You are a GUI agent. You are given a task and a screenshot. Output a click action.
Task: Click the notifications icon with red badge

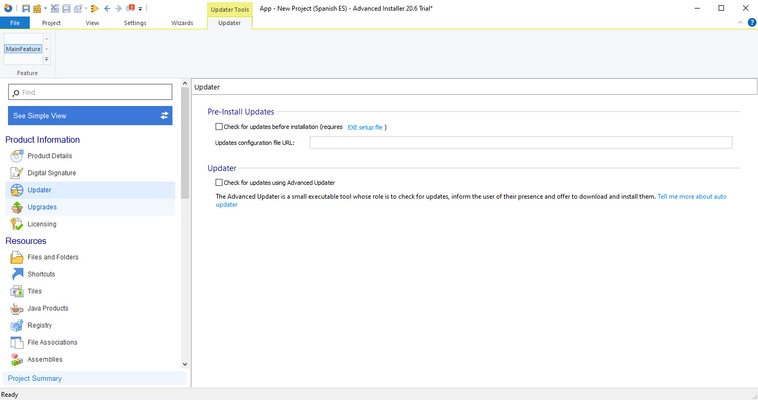[x=131, y=8]
